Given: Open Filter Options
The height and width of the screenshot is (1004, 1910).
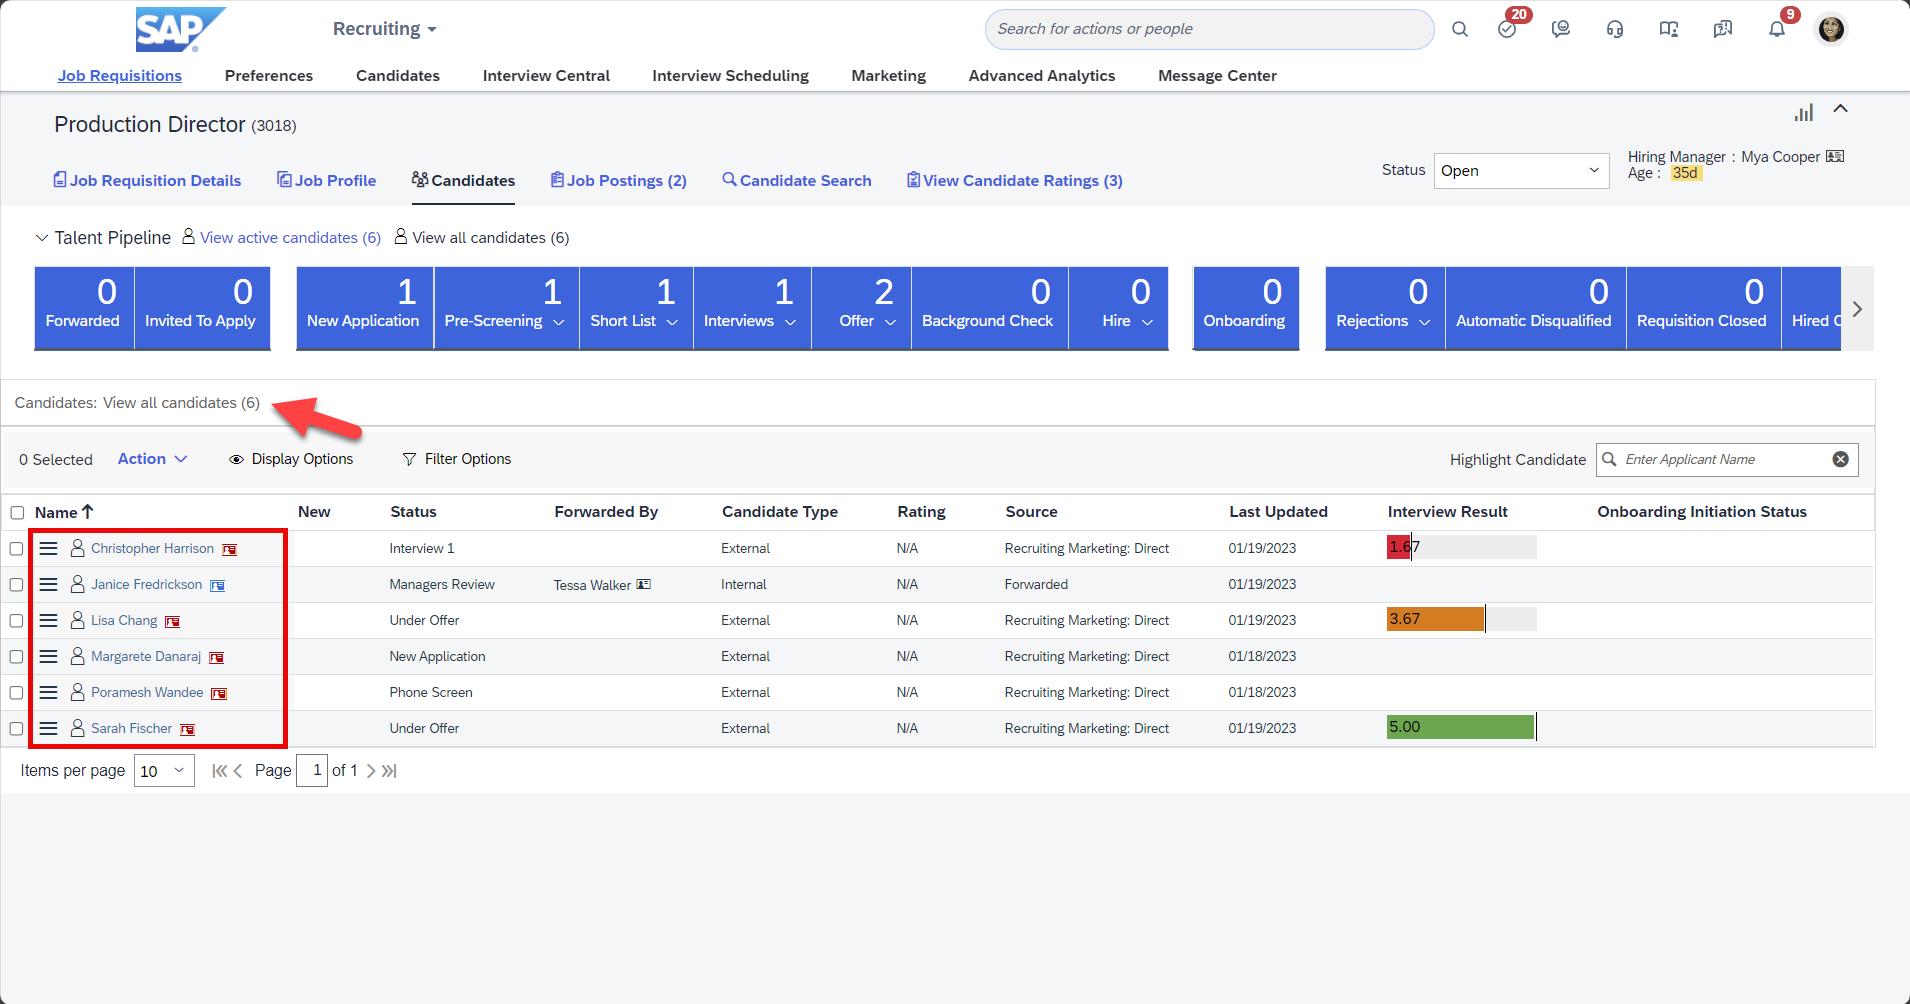Looking at the screenshot, I should (x=457, y=459).
